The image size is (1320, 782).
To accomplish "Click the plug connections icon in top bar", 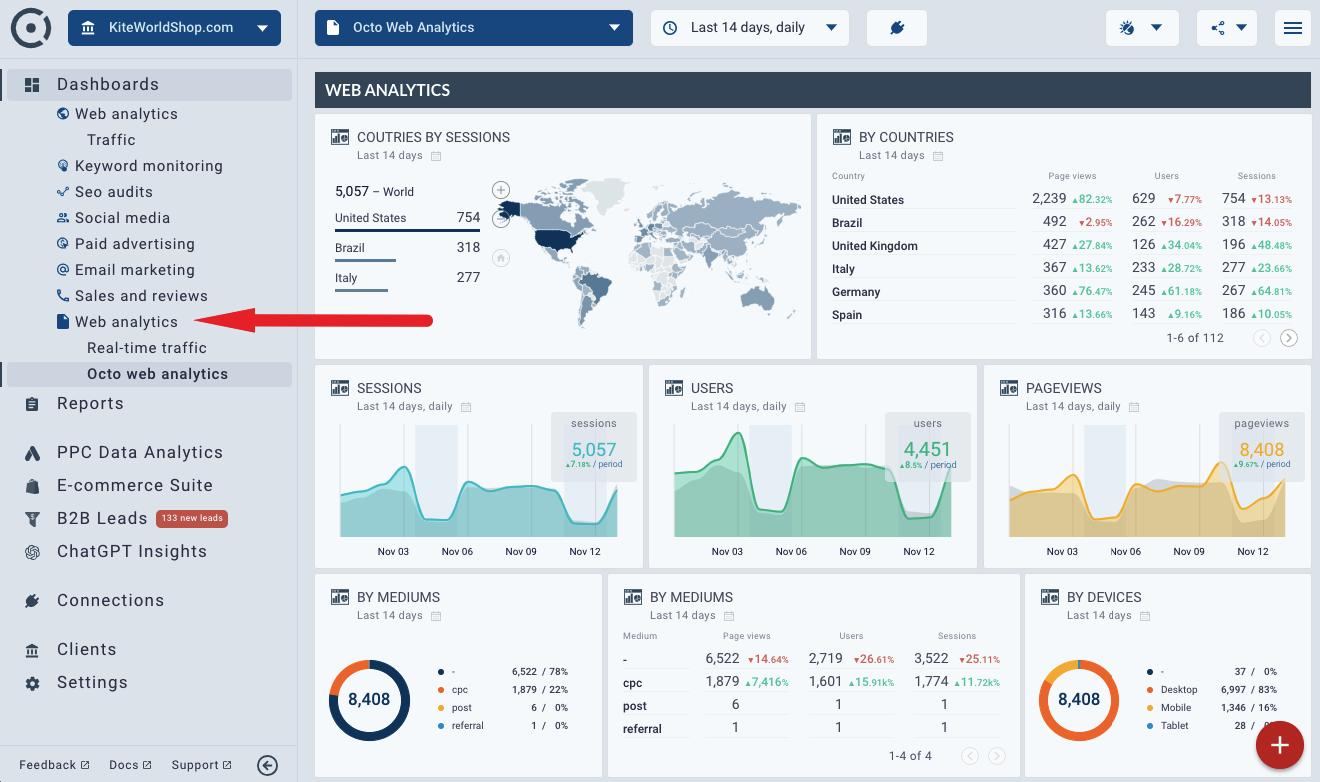I will (897, 28).
